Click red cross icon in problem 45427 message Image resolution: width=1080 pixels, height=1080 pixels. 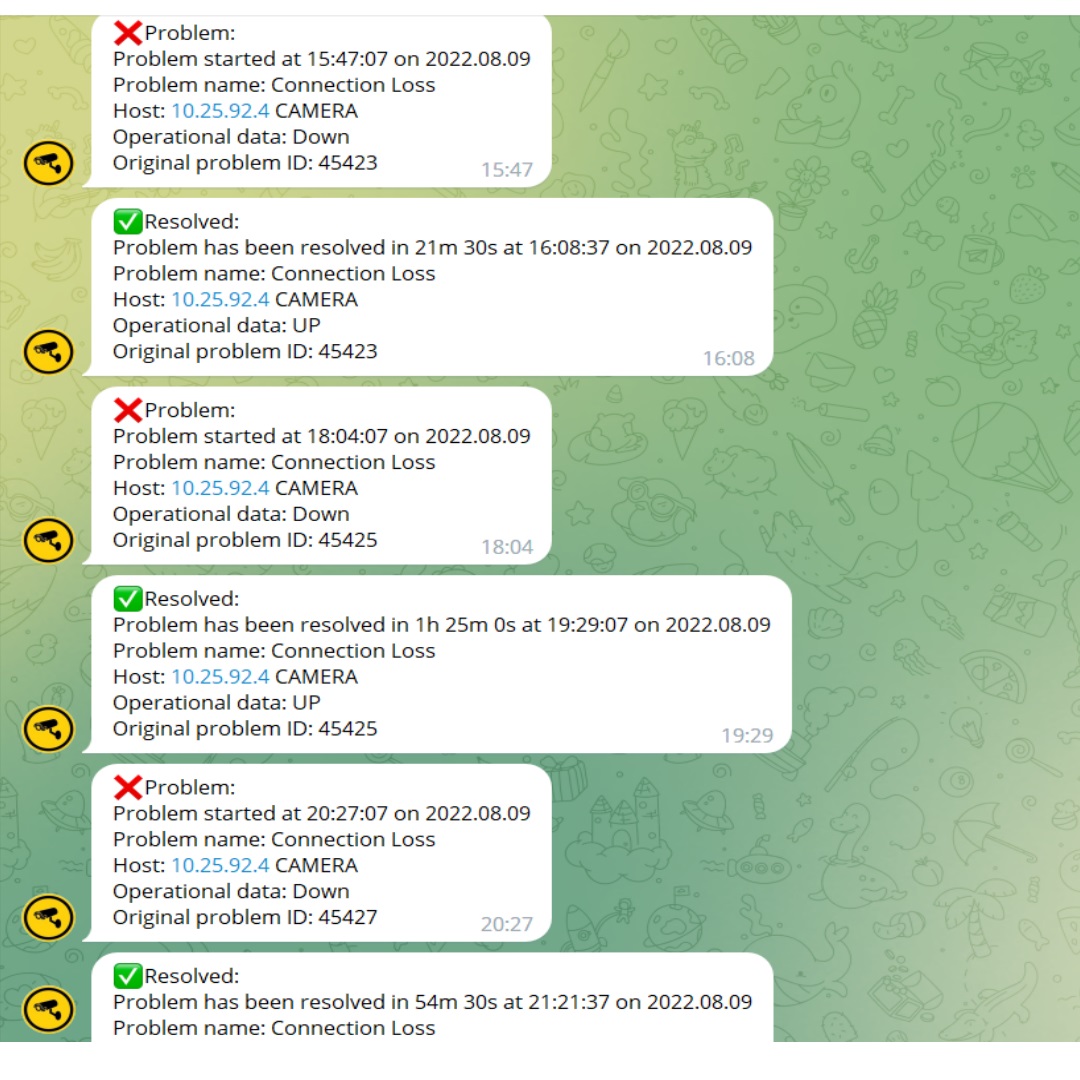pyautogui.click(x=128, y=787)
